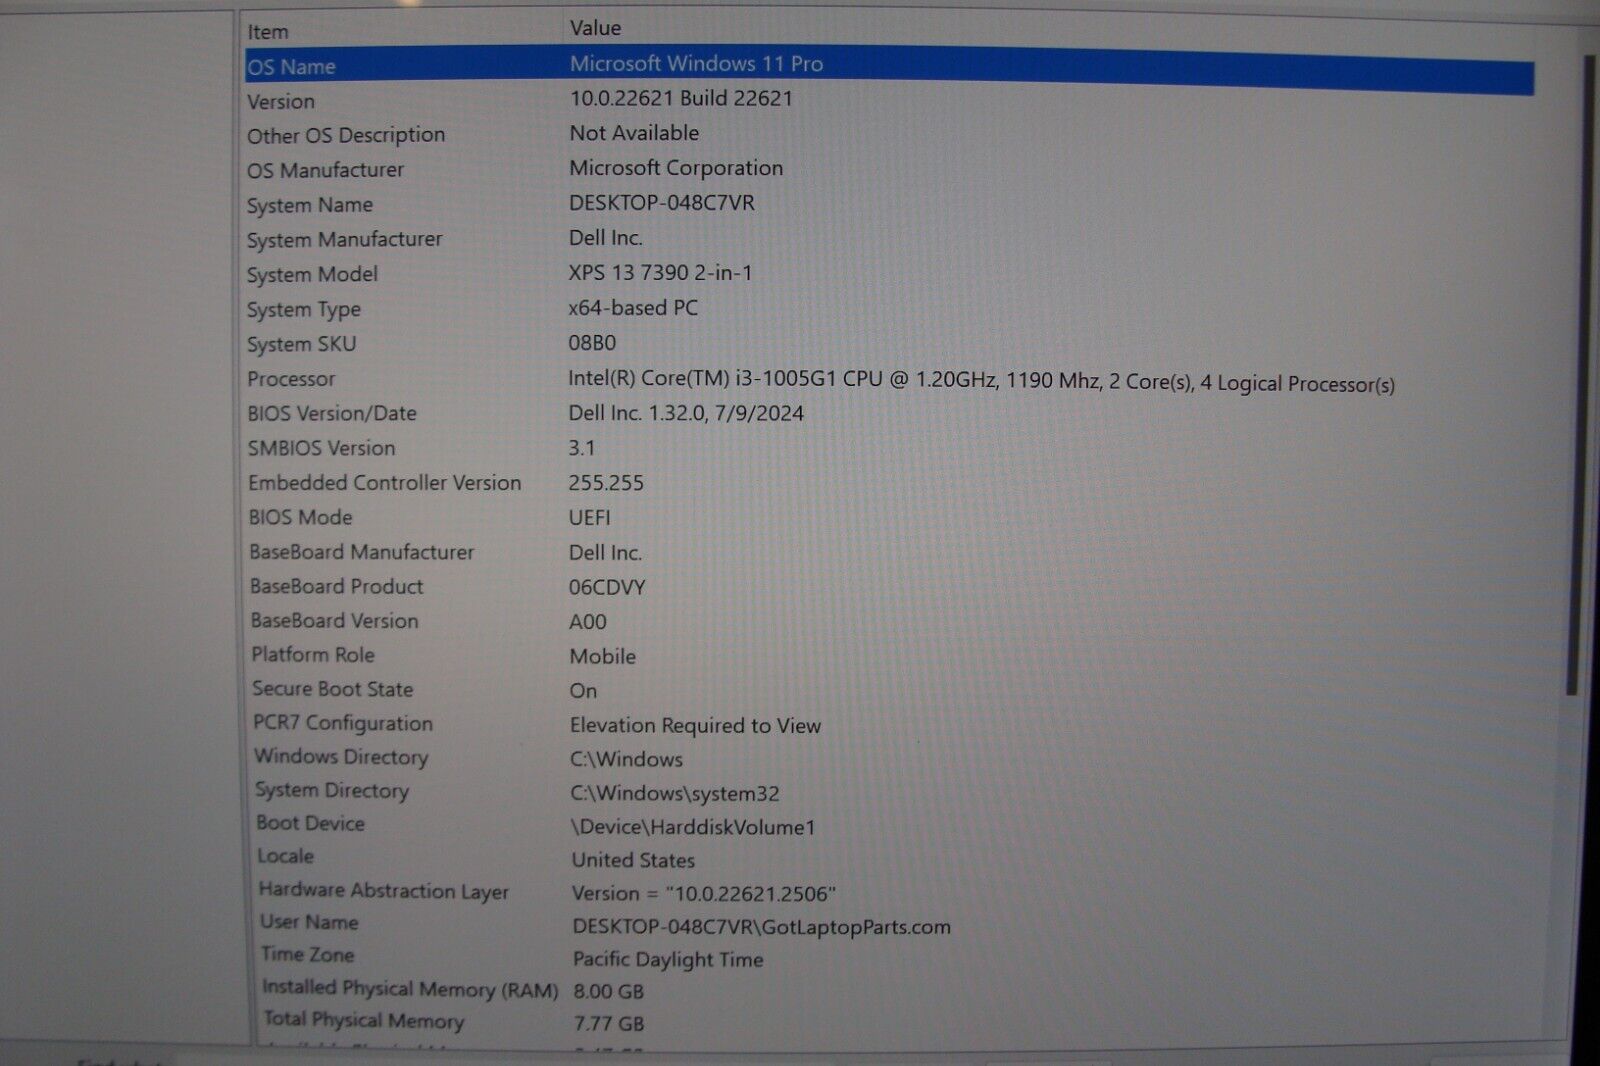Select the Version row label

point(281,102)
